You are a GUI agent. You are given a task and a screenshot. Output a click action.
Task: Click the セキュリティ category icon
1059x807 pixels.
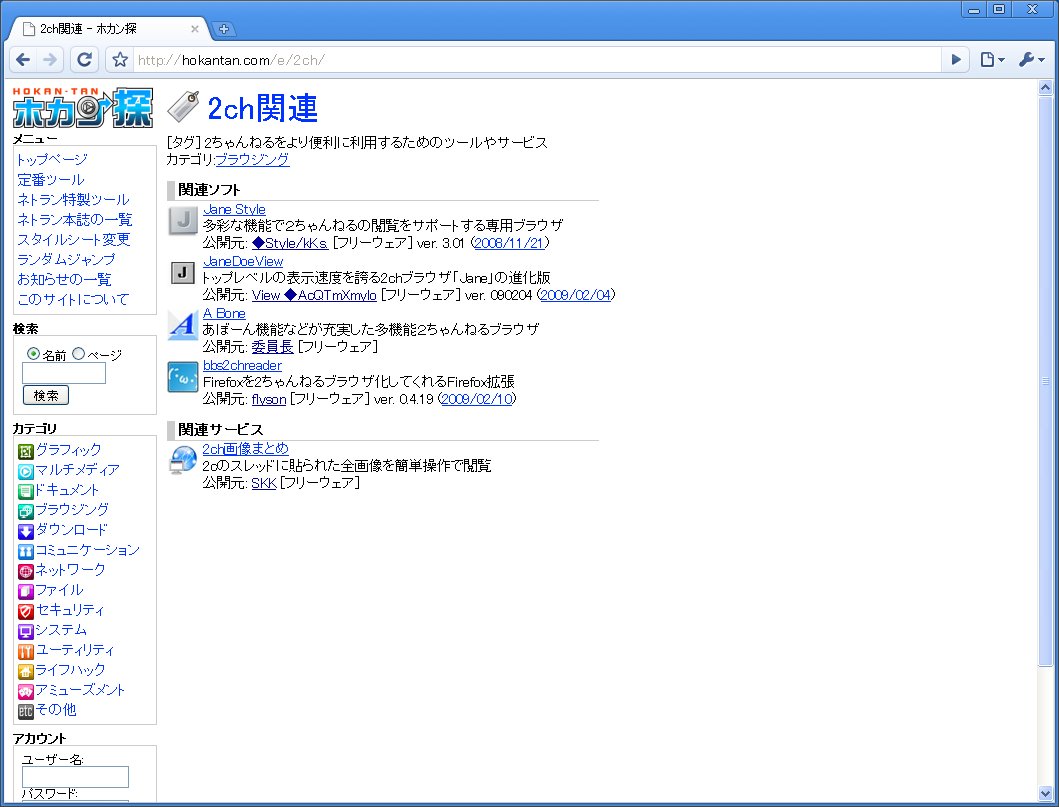[25, 611]
